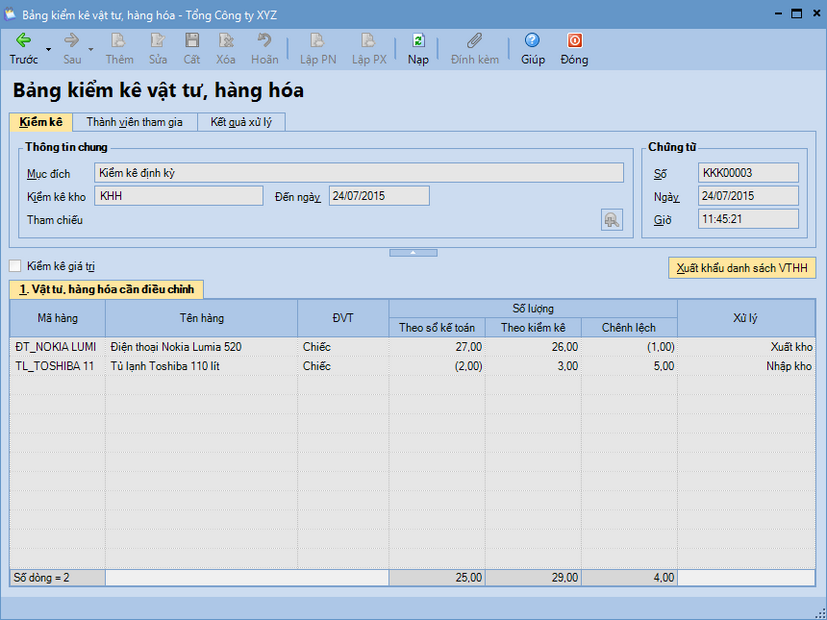Click the Ngày document date field
827x620 pixels.
tap(748, 196)
